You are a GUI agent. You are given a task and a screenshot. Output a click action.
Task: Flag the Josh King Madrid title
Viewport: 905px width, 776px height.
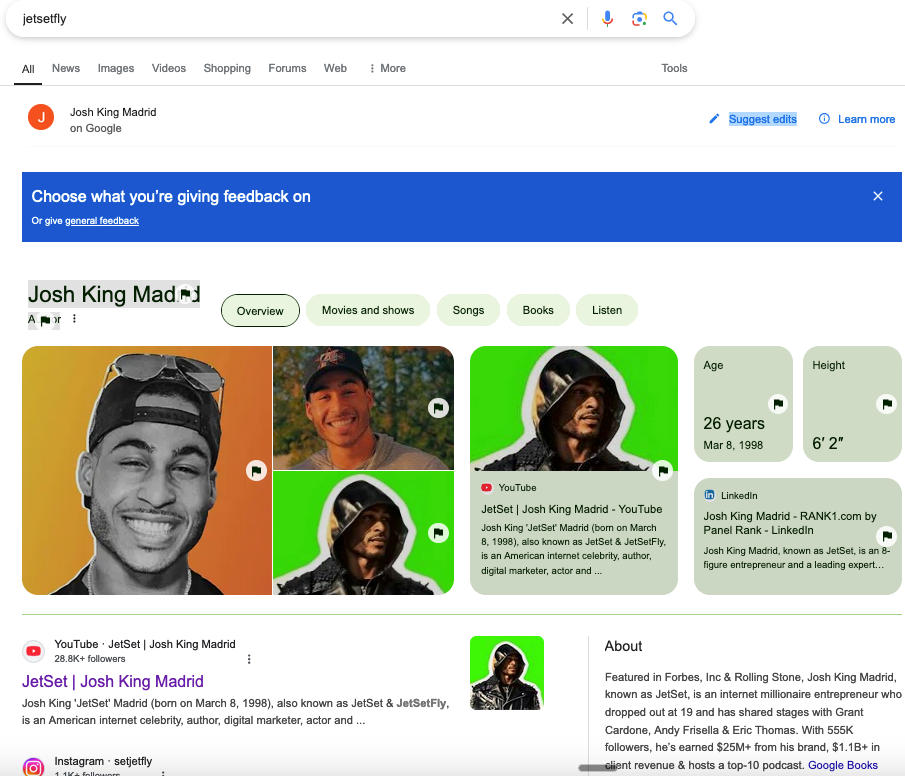[x=185, y=294]
